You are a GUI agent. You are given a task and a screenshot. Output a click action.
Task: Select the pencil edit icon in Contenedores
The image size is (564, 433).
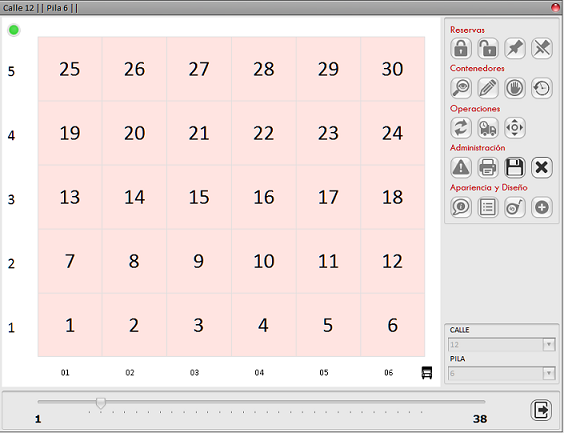[488, 88]
